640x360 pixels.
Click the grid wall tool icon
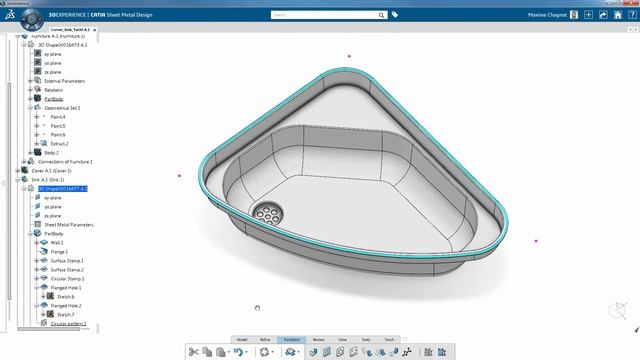(327, 352)
